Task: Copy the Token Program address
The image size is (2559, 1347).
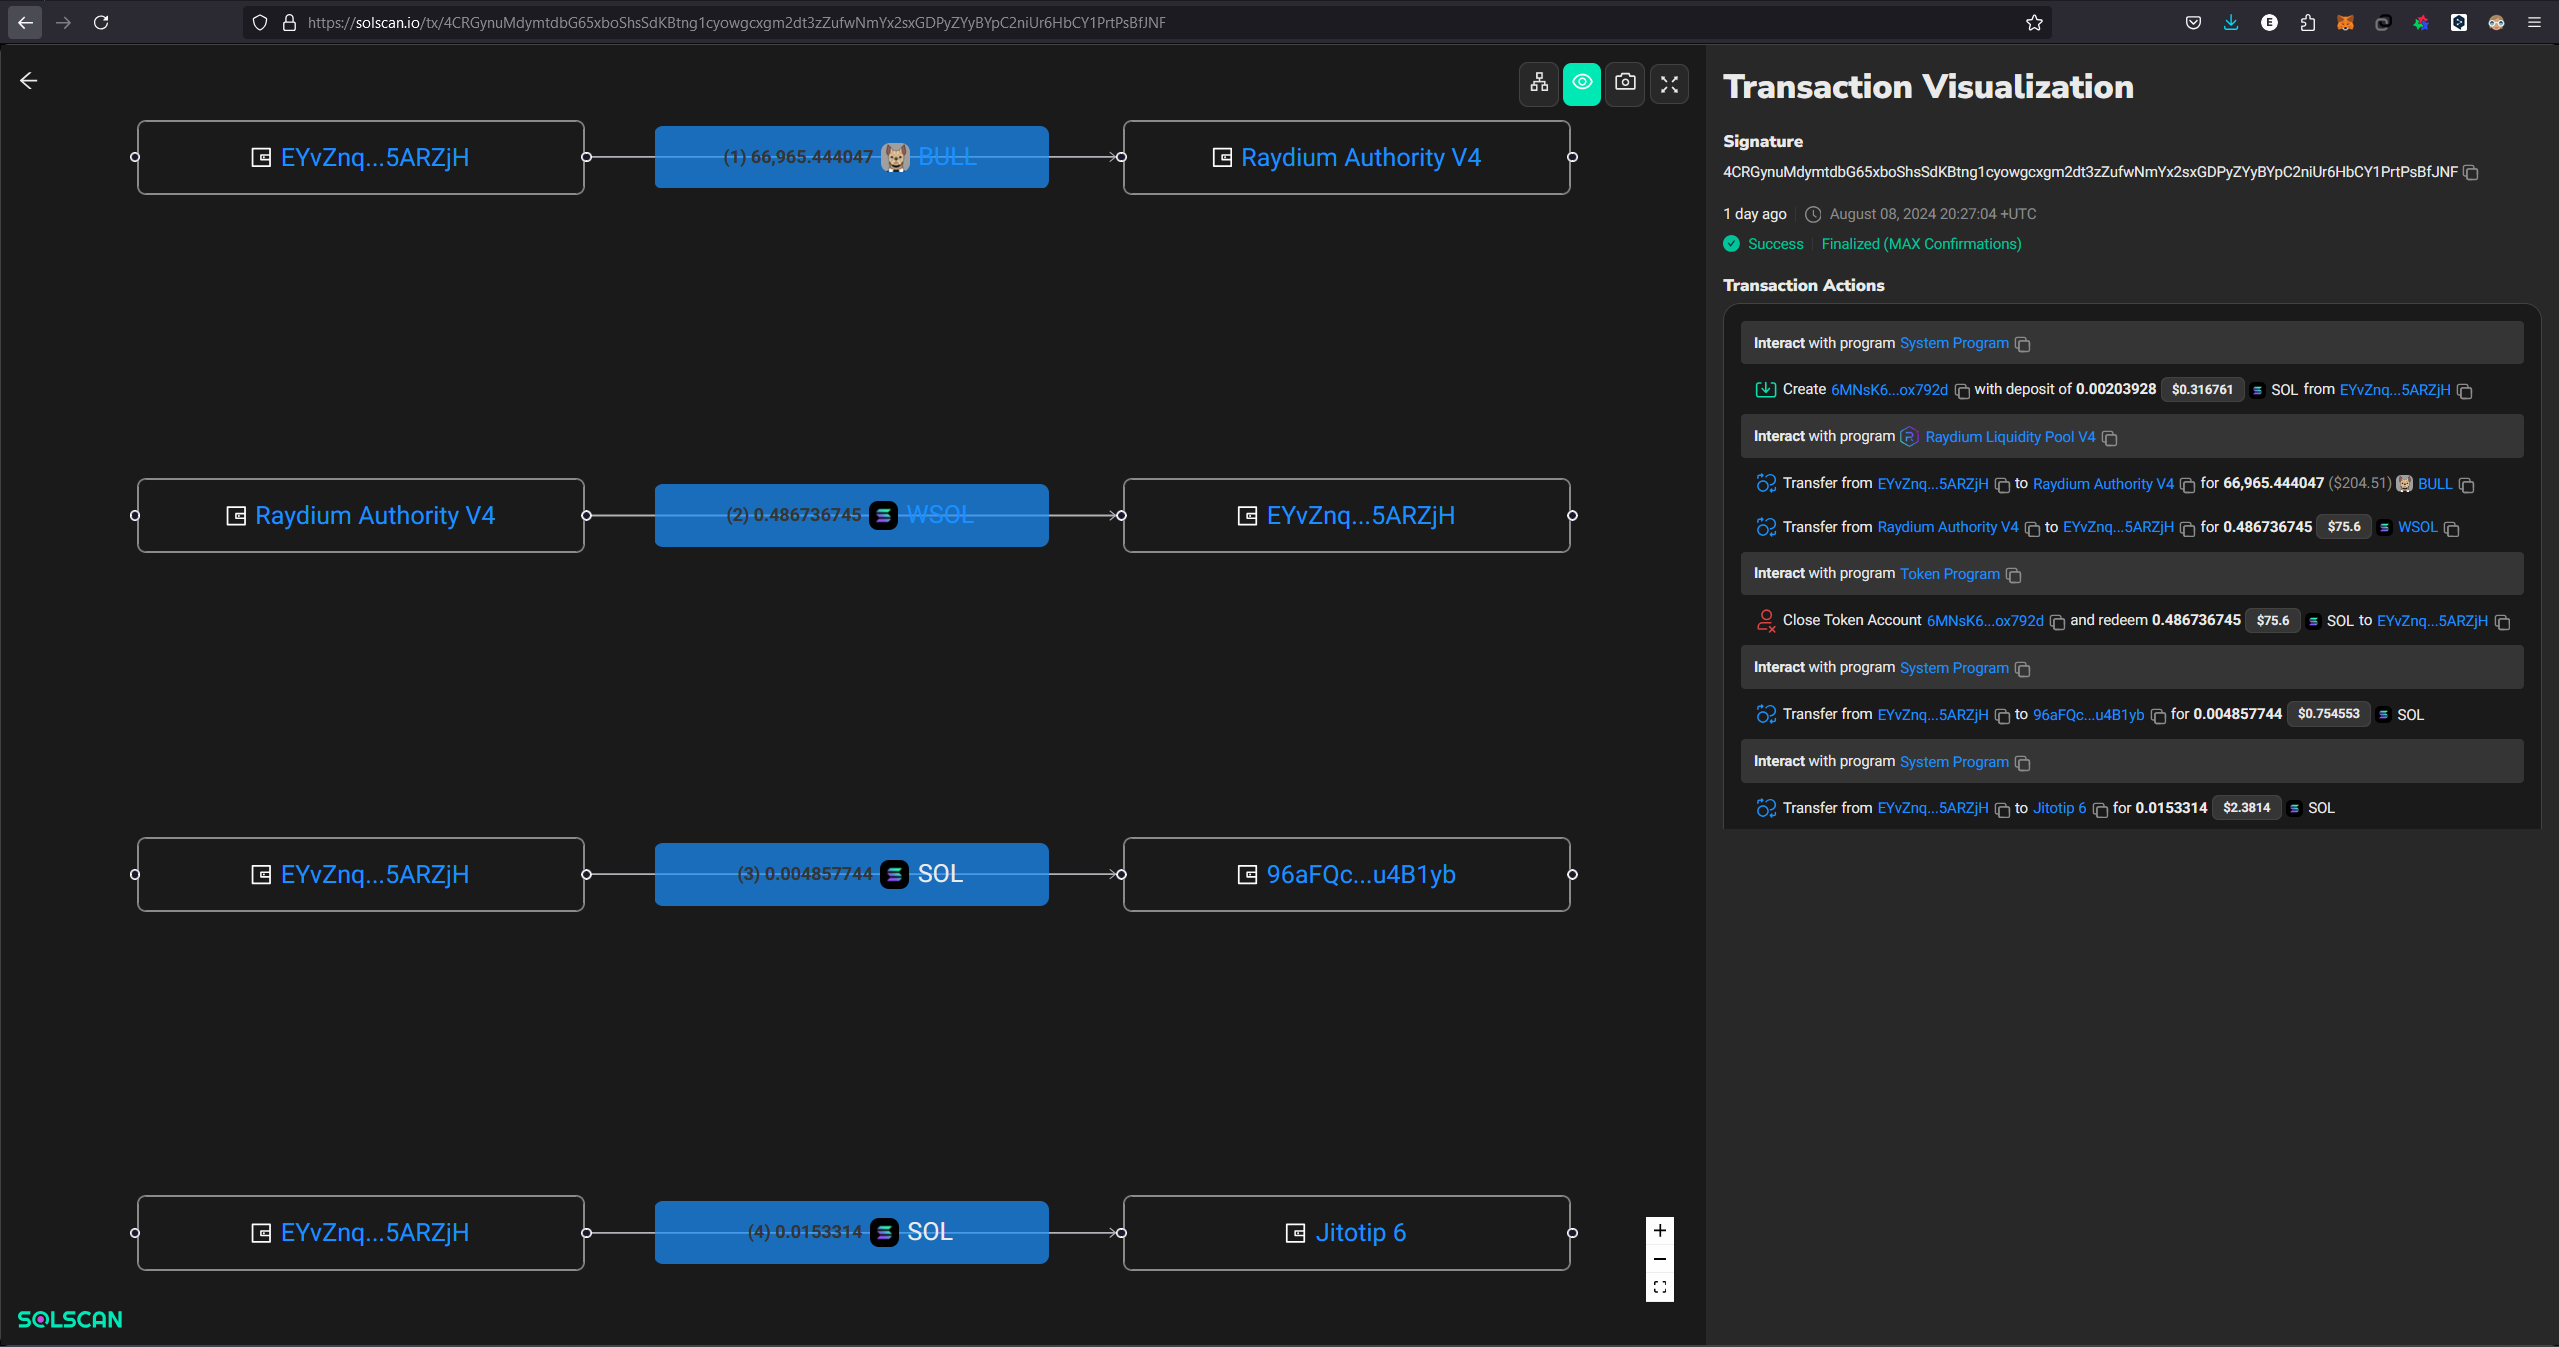Action: coord(2013,575)
